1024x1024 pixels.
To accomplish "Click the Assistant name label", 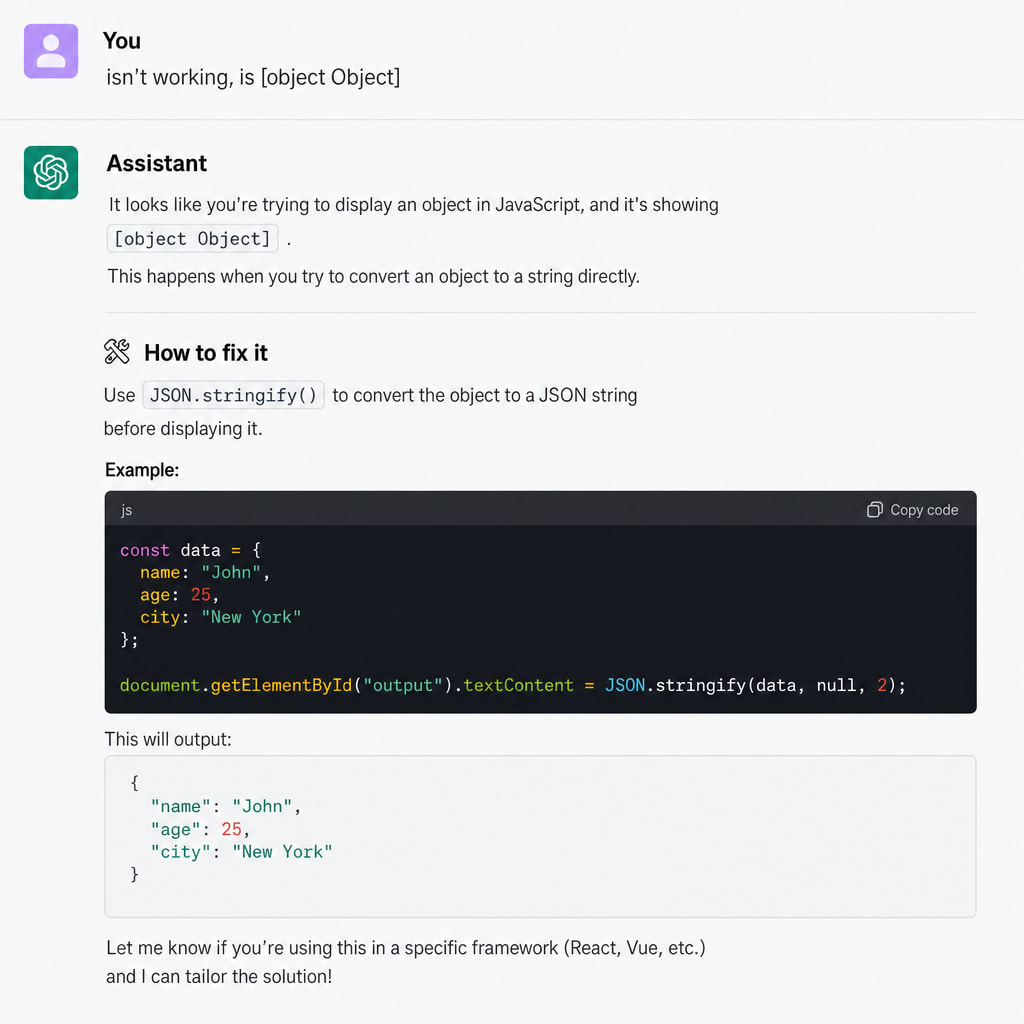I will click(157, 163).
